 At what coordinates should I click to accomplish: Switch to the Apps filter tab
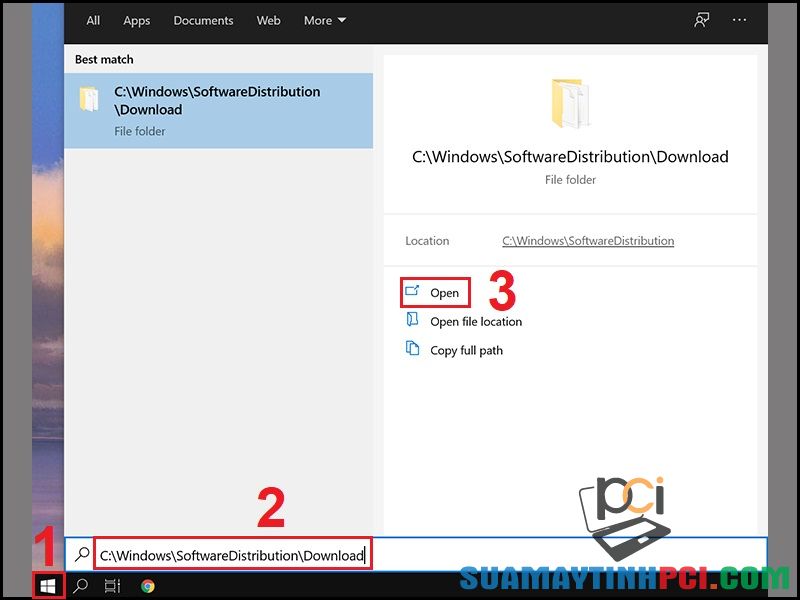tap(136, 21)
